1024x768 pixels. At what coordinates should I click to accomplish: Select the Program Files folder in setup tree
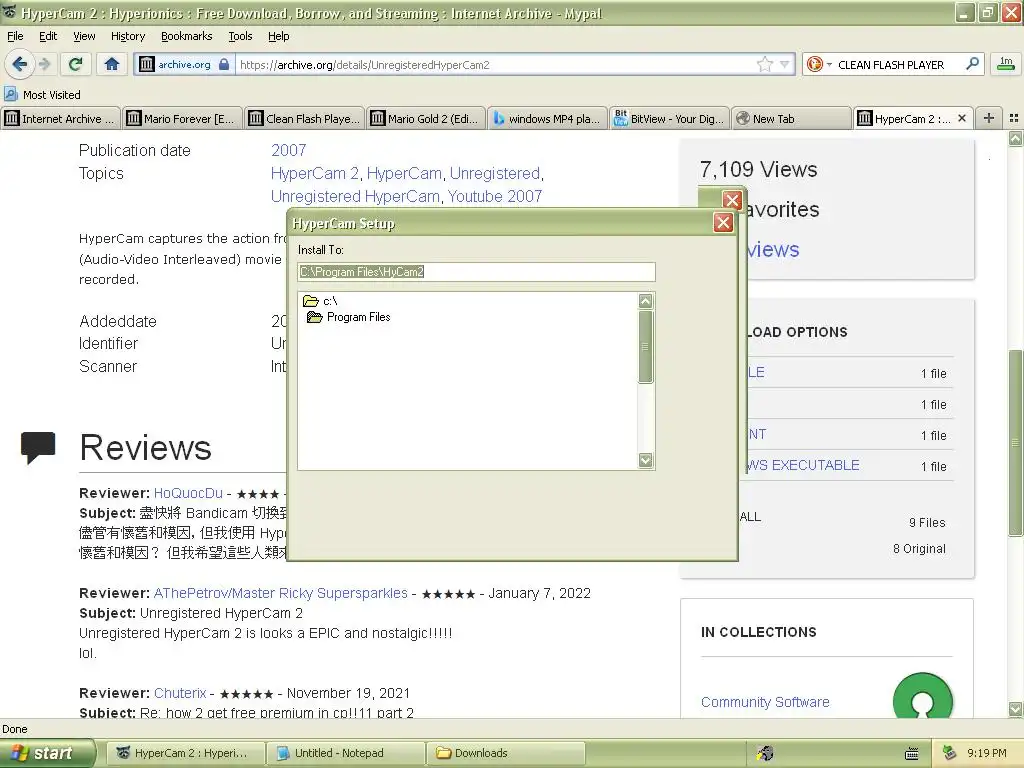349,317
